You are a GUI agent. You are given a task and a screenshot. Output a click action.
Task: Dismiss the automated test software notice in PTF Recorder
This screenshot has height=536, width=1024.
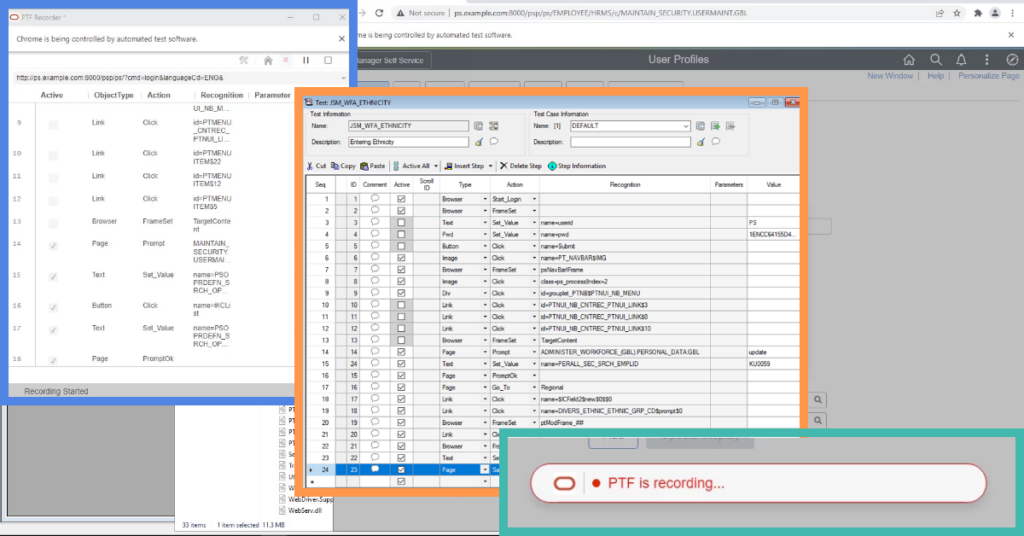(x=342, y=39)
